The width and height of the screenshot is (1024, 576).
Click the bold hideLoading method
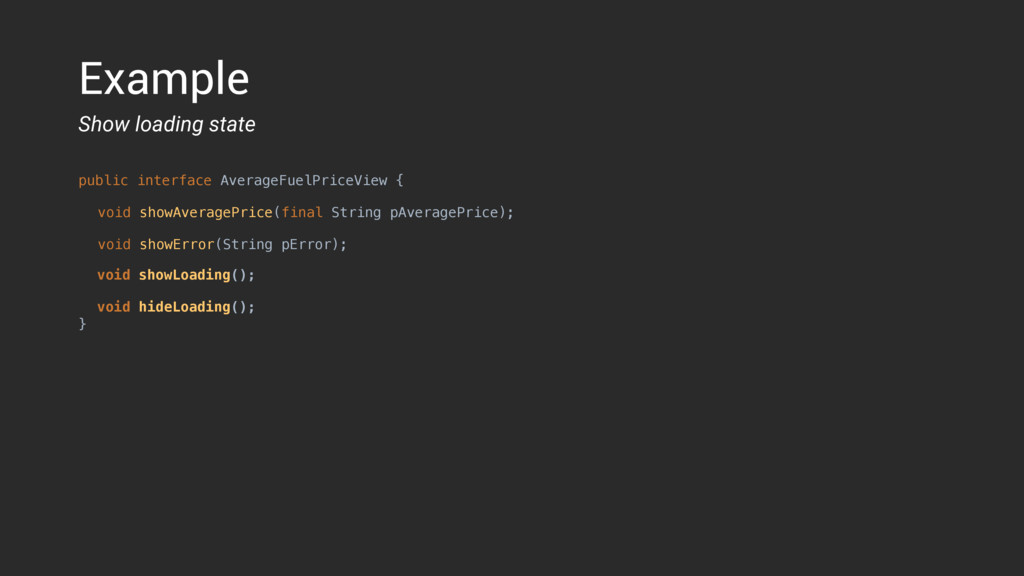click(184, 307)
